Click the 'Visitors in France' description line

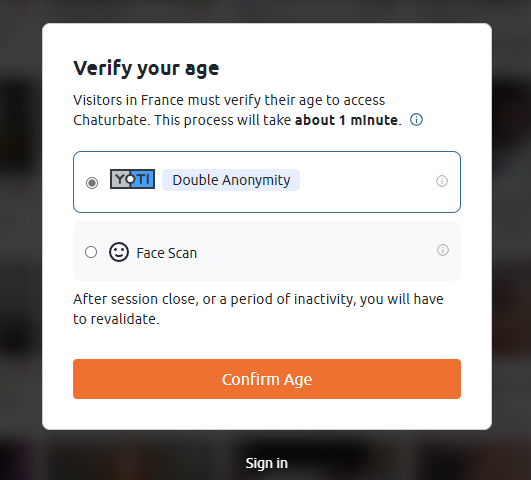point(229,100)
